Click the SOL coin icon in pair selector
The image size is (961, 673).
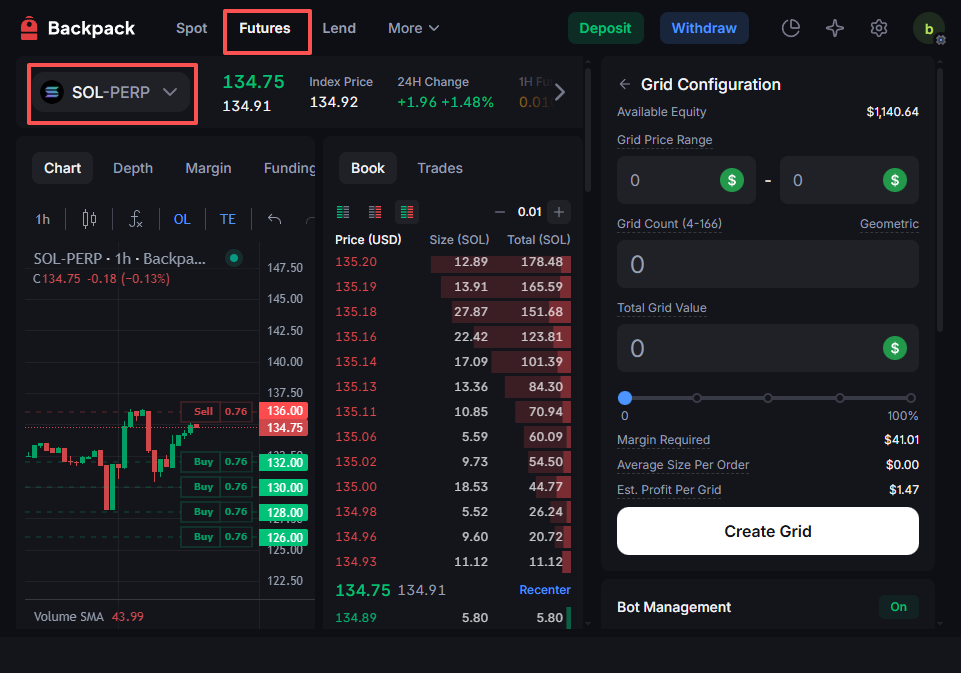click(52, 92)
